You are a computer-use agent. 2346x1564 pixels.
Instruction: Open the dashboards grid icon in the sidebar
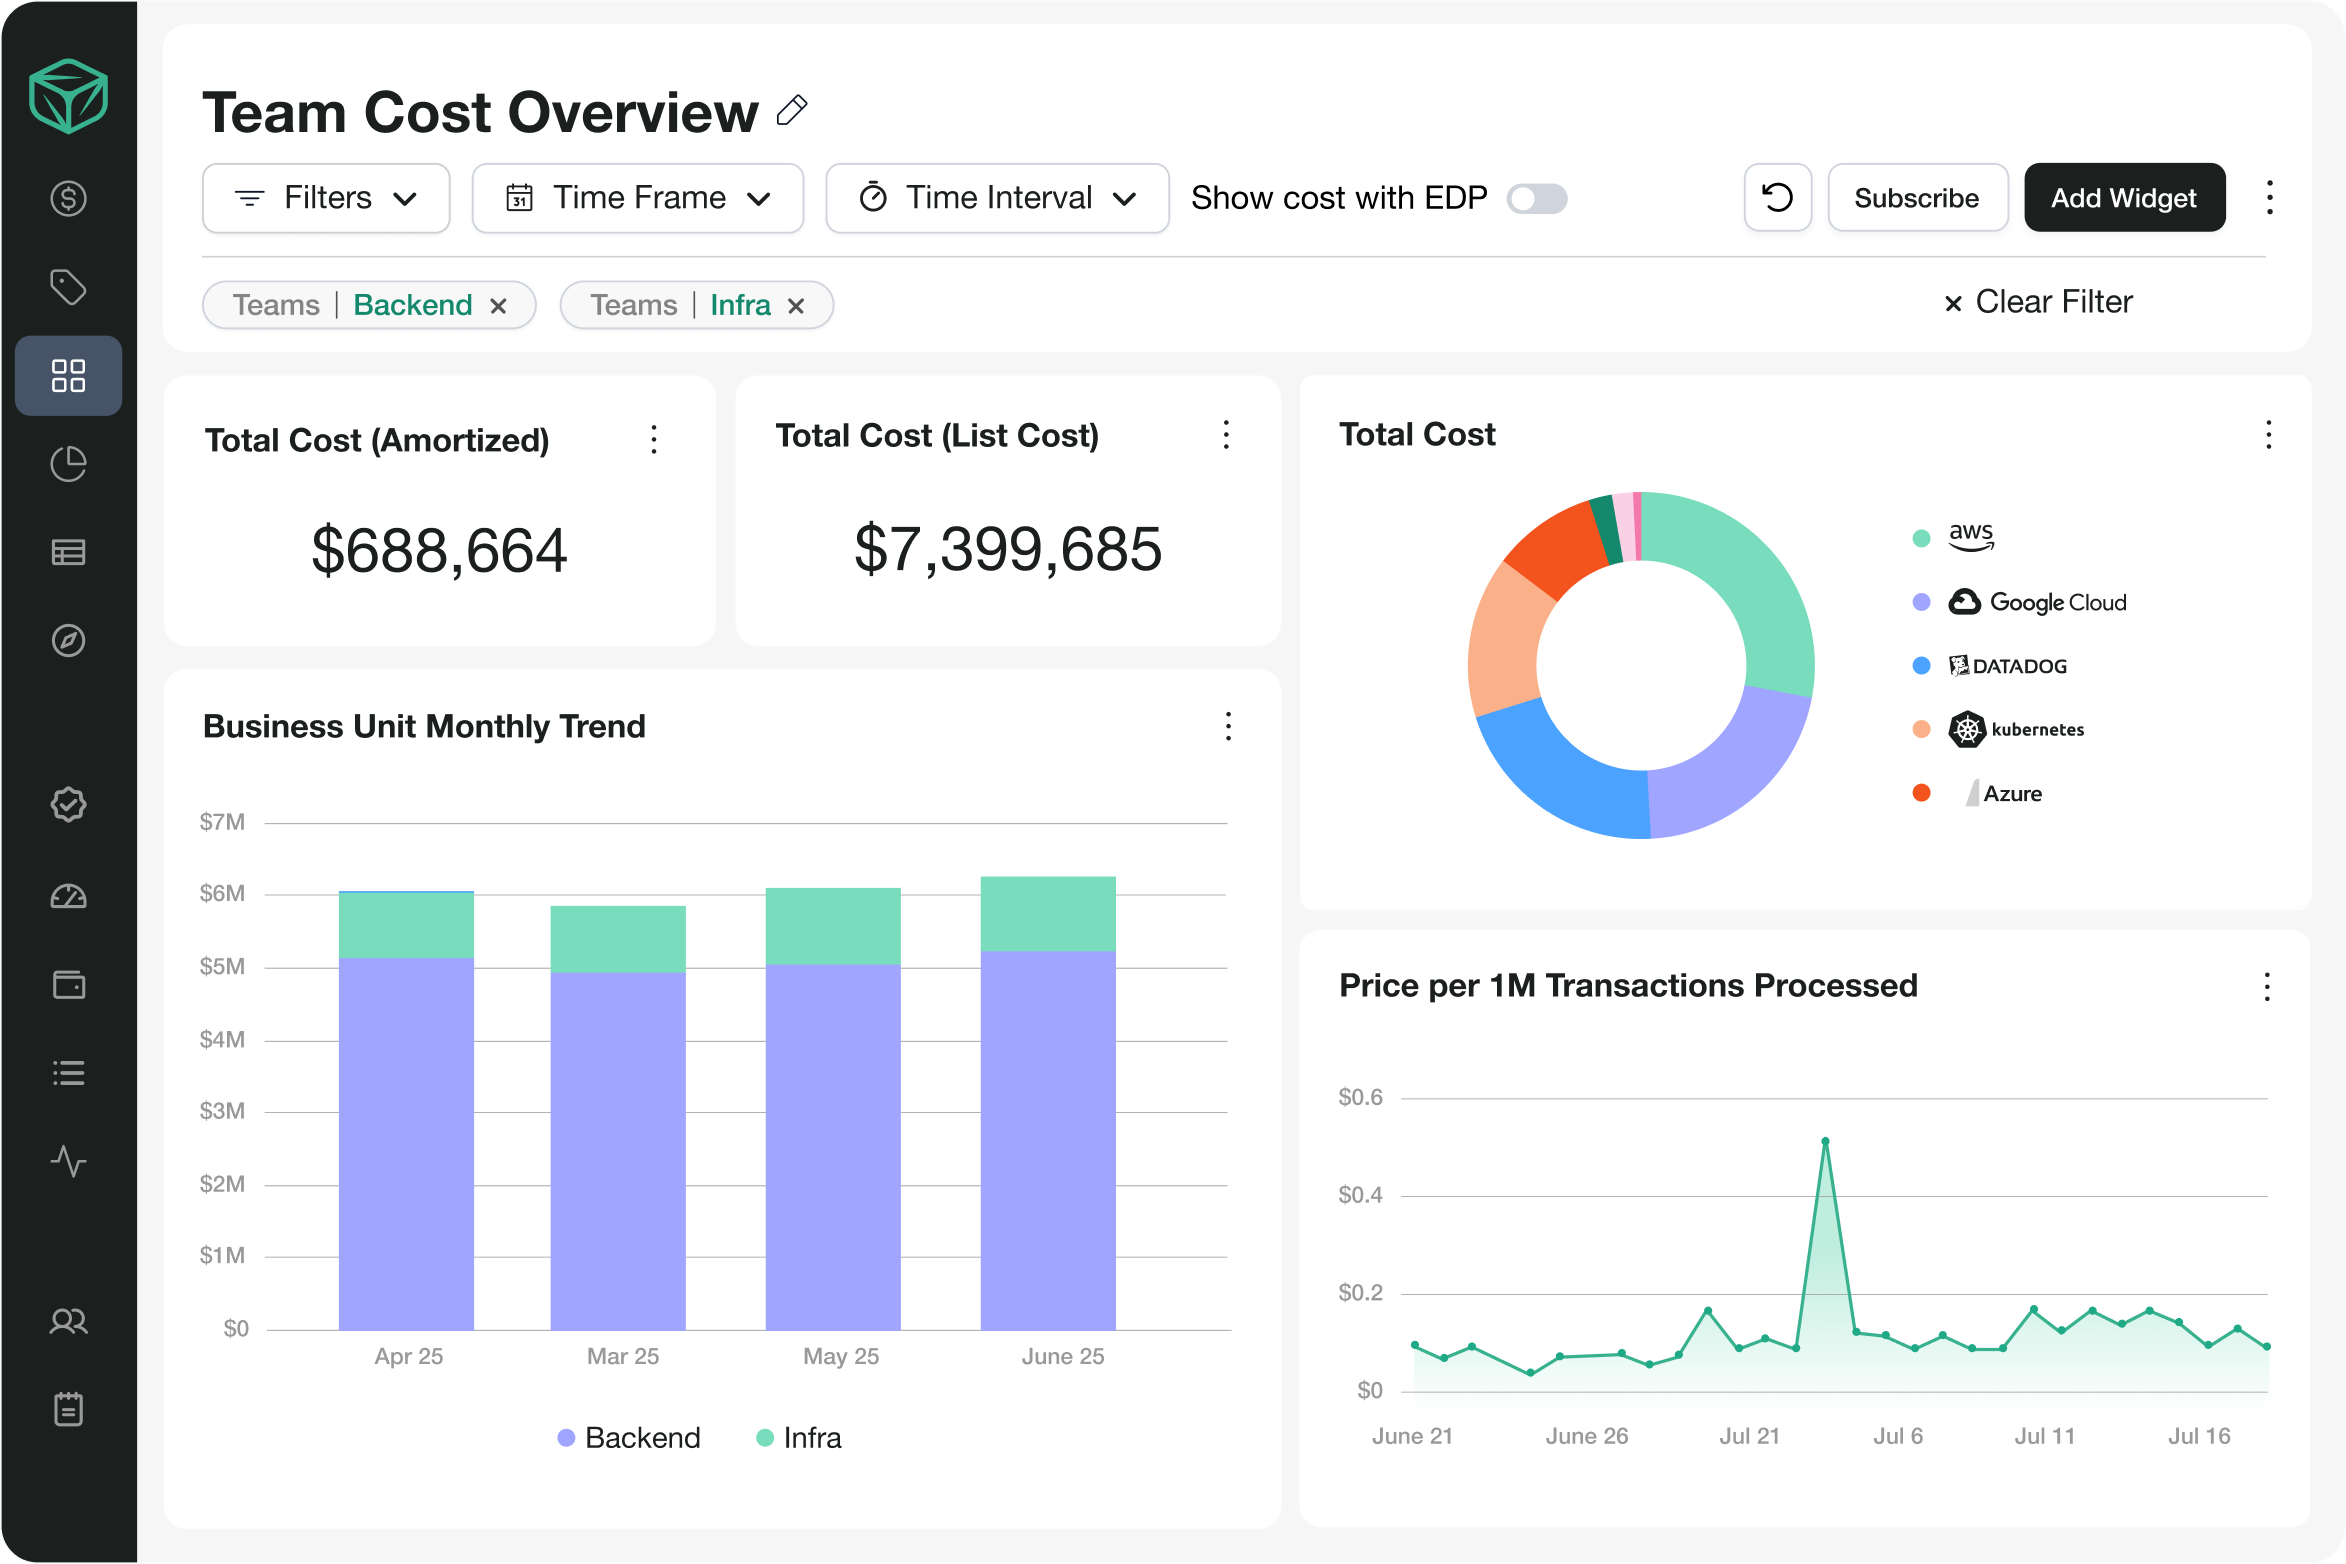coord(68,376)
